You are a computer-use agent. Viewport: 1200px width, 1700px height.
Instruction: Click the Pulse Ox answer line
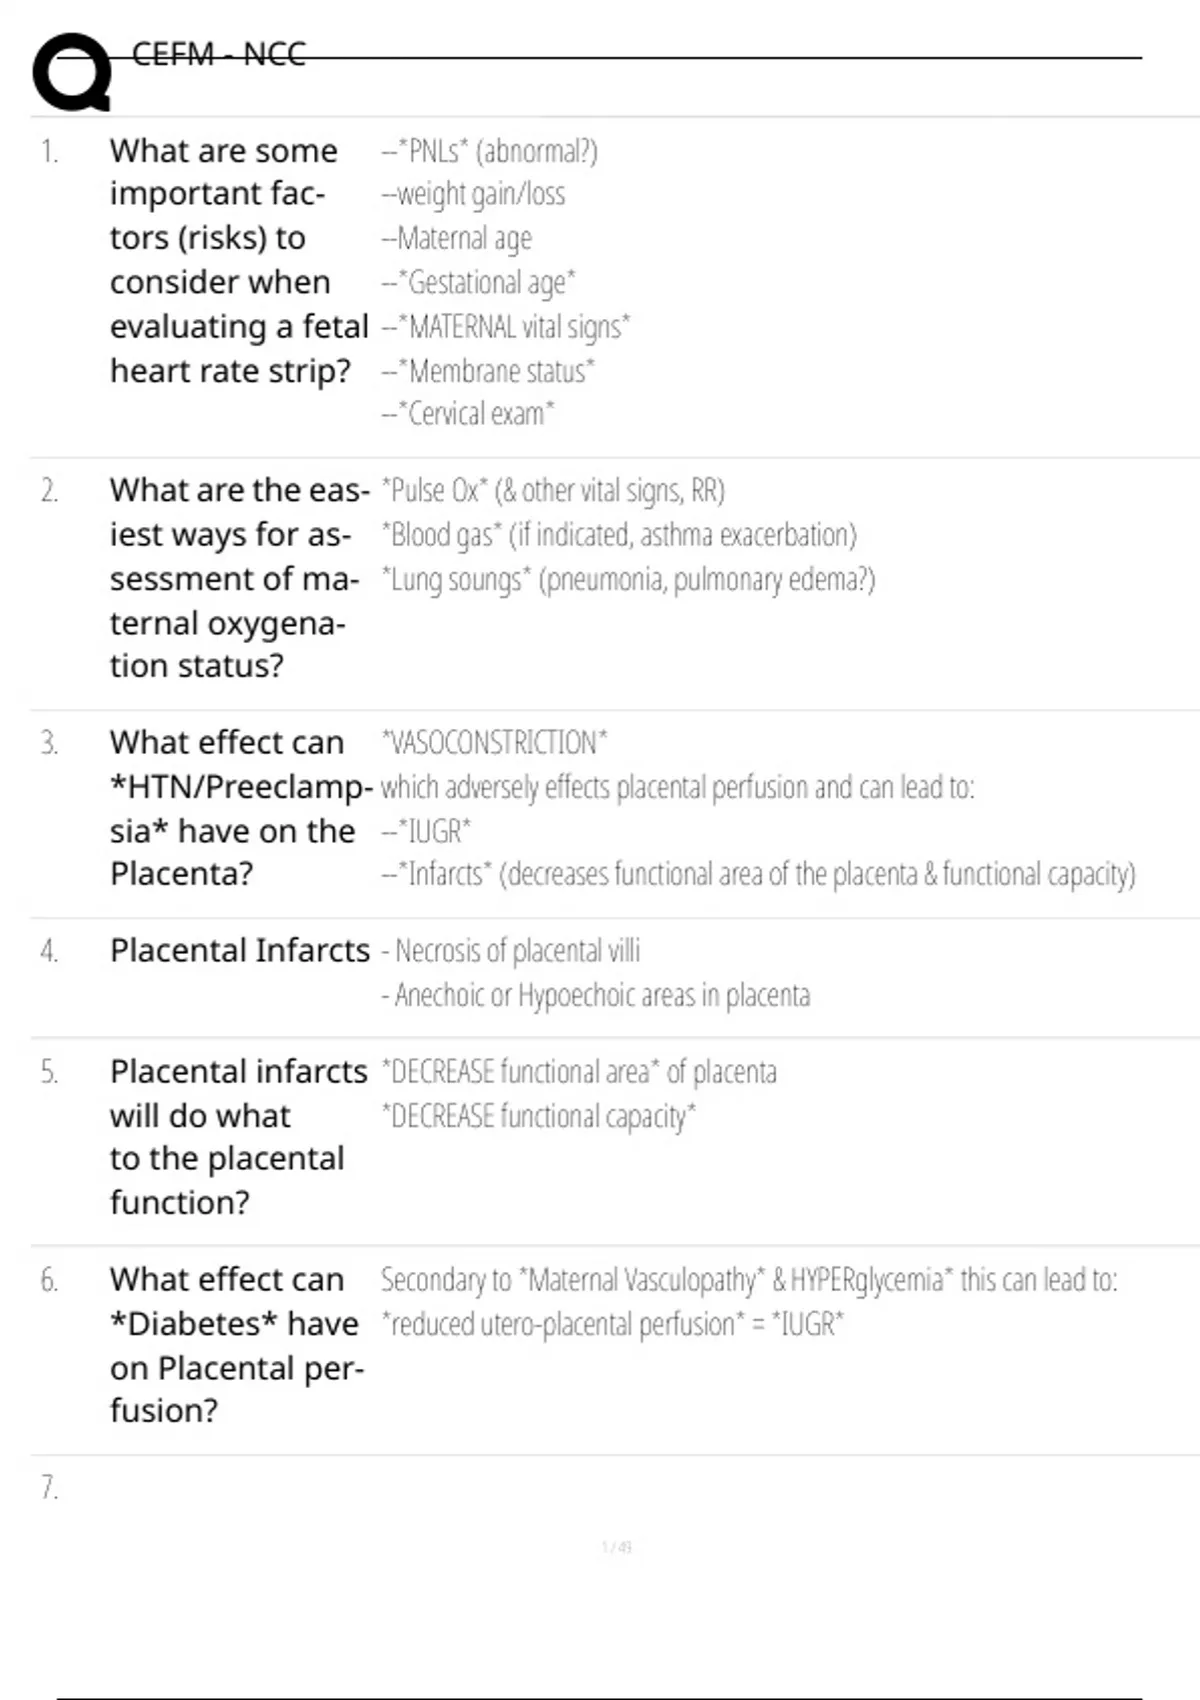pyautogui.click(x=552, y=491)
